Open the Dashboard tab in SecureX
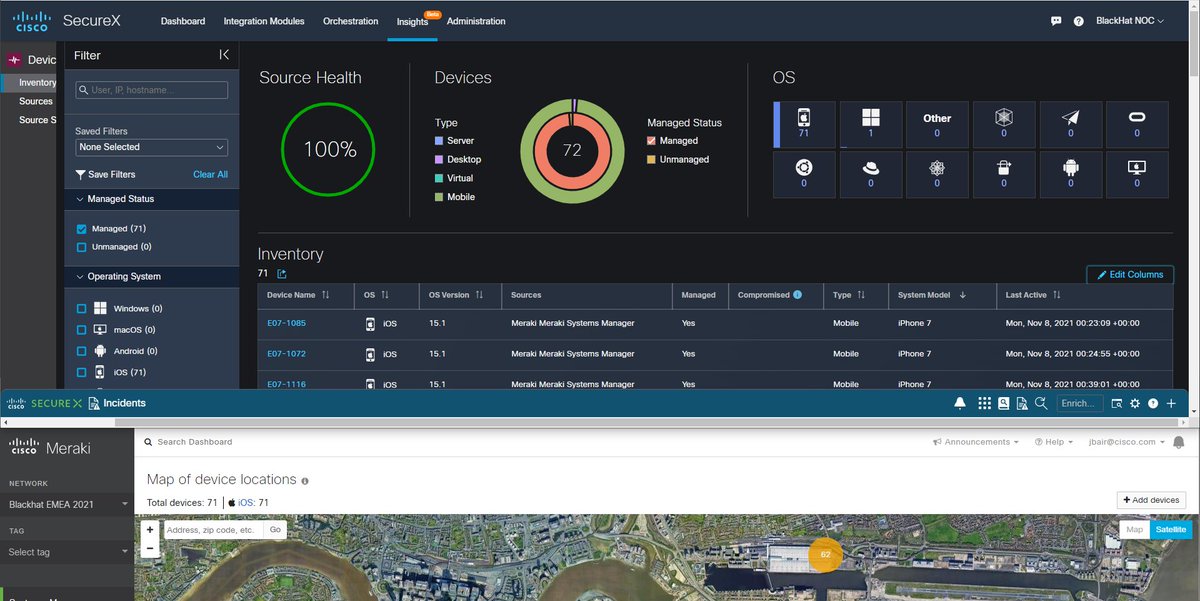Viewport: 1200px width, 601px height. tap(183, 21)
